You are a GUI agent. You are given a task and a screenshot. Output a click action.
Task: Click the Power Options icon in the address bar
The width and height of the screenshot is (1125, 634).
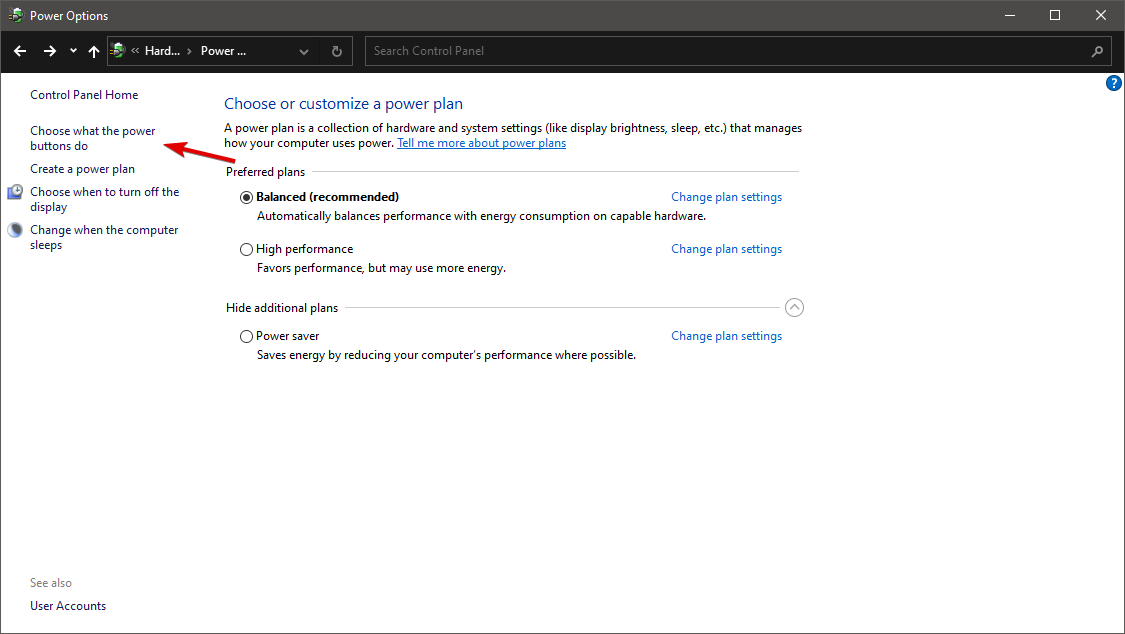pyautogui.click(x=118, y=51)
